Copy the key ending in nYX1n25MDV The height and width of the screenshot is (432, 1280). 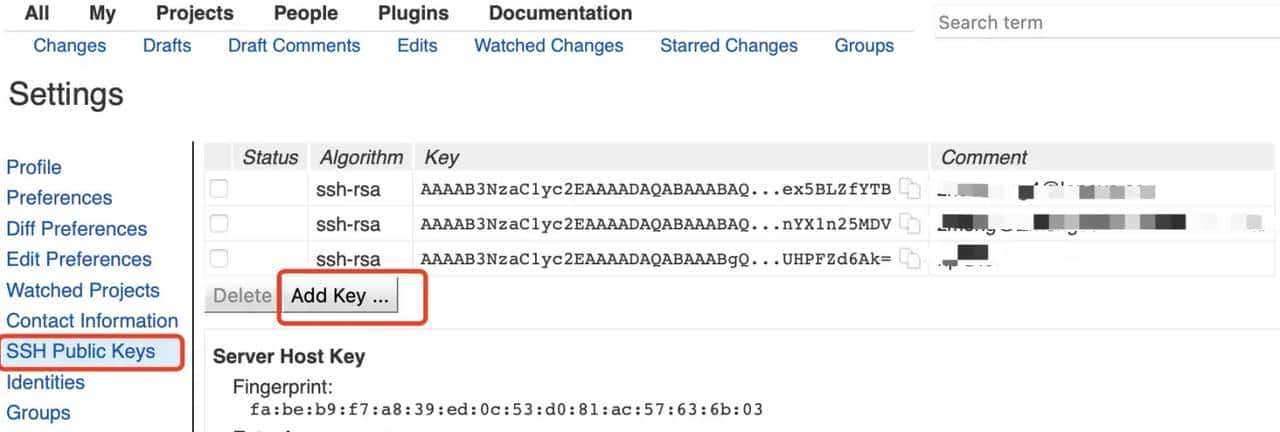pyautogui.click(x=908, y=223)
